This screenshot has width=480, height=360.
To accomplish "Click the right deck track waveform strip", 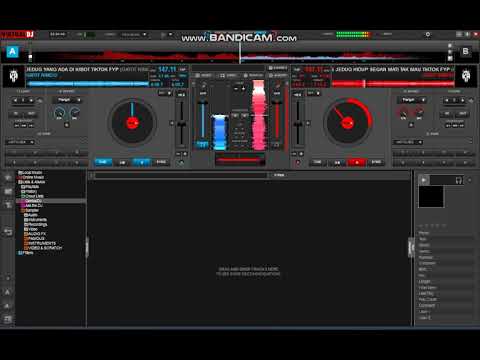I will 393,84.
